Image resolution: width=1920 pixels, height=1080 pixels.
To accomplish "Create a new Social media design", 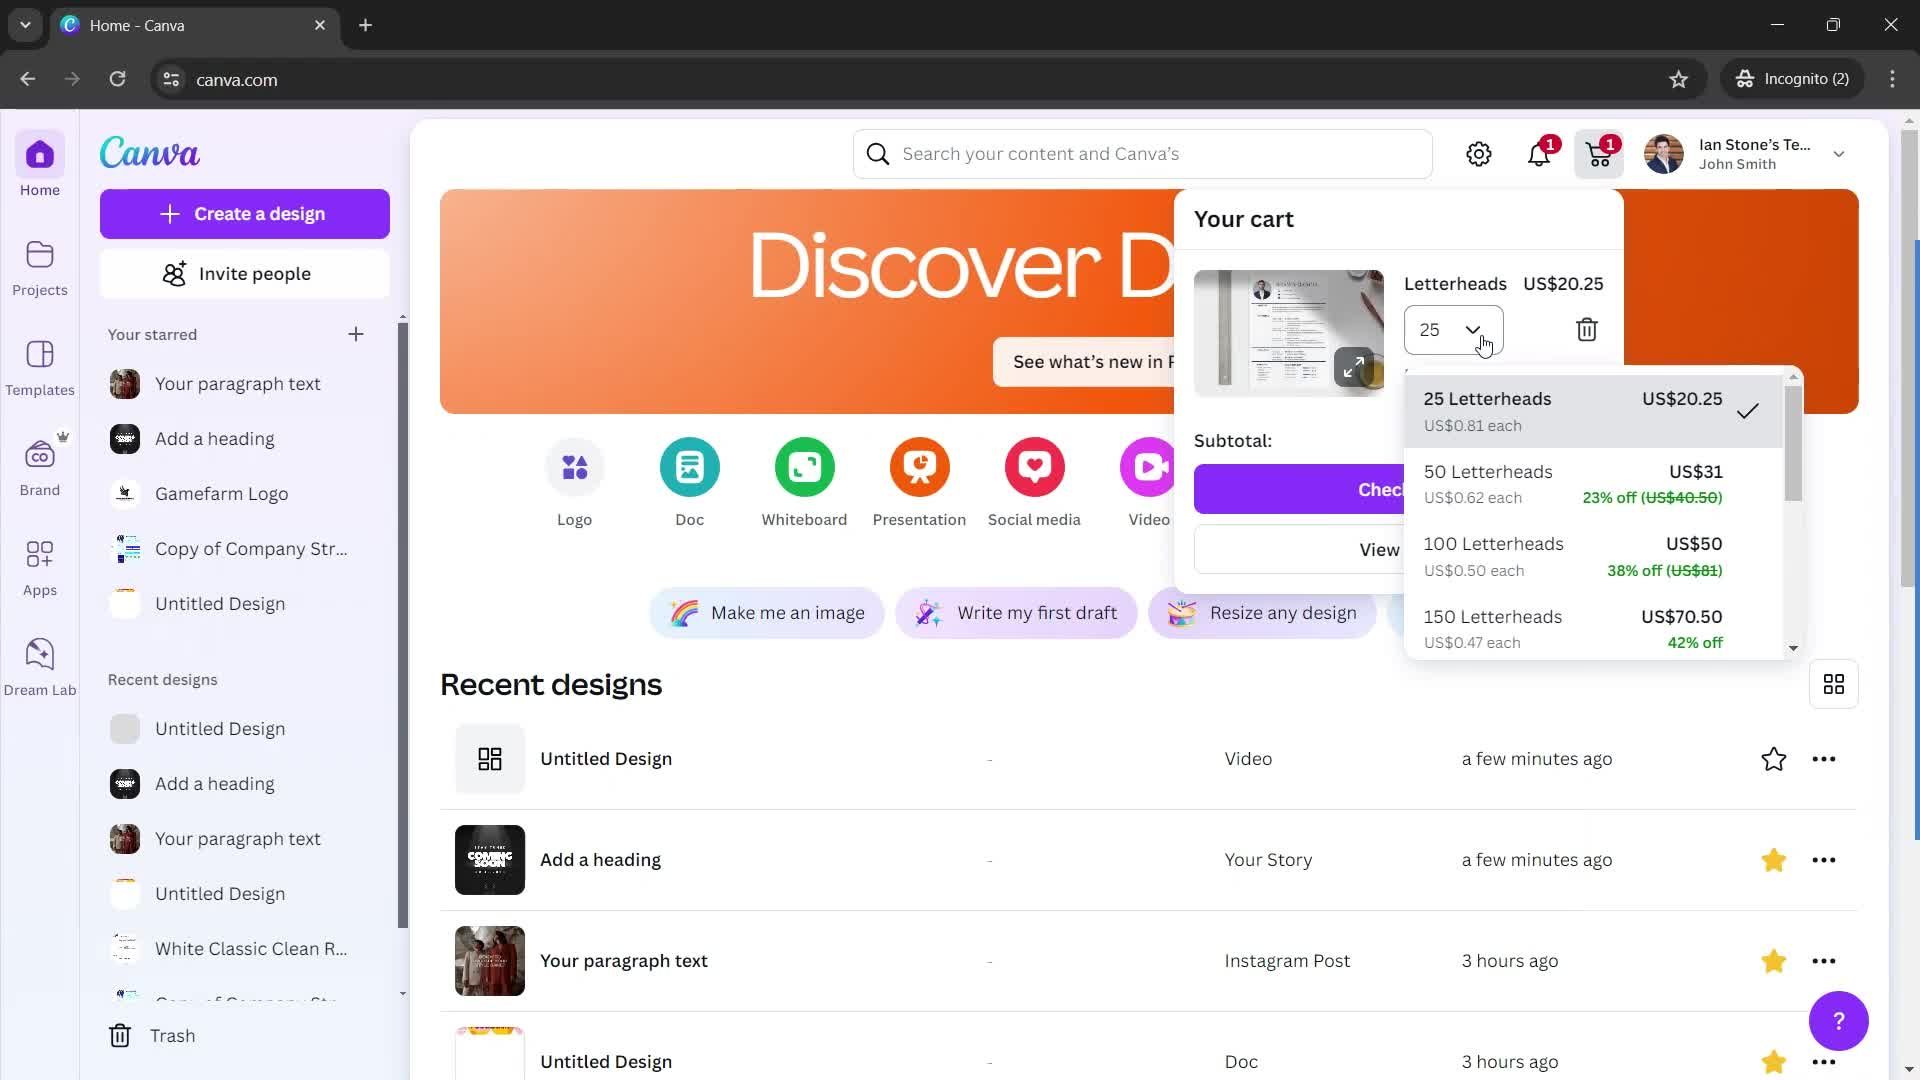I will tap(1035, 484).
